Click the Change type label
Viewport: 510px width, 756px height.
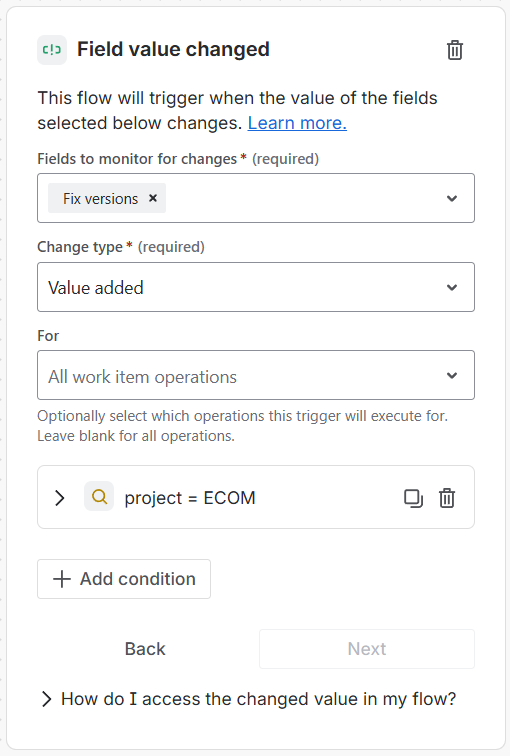[x=80, y=247]
